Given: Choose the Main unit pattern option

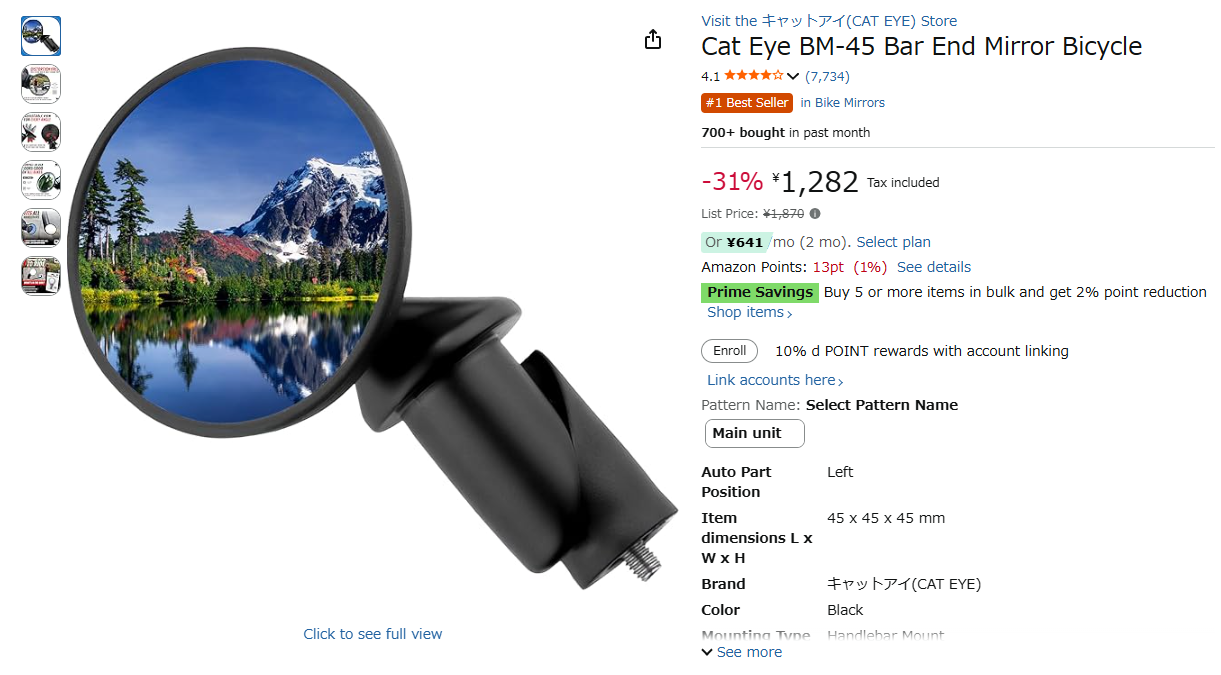Looking at the screenshot, I should [755, 433].
